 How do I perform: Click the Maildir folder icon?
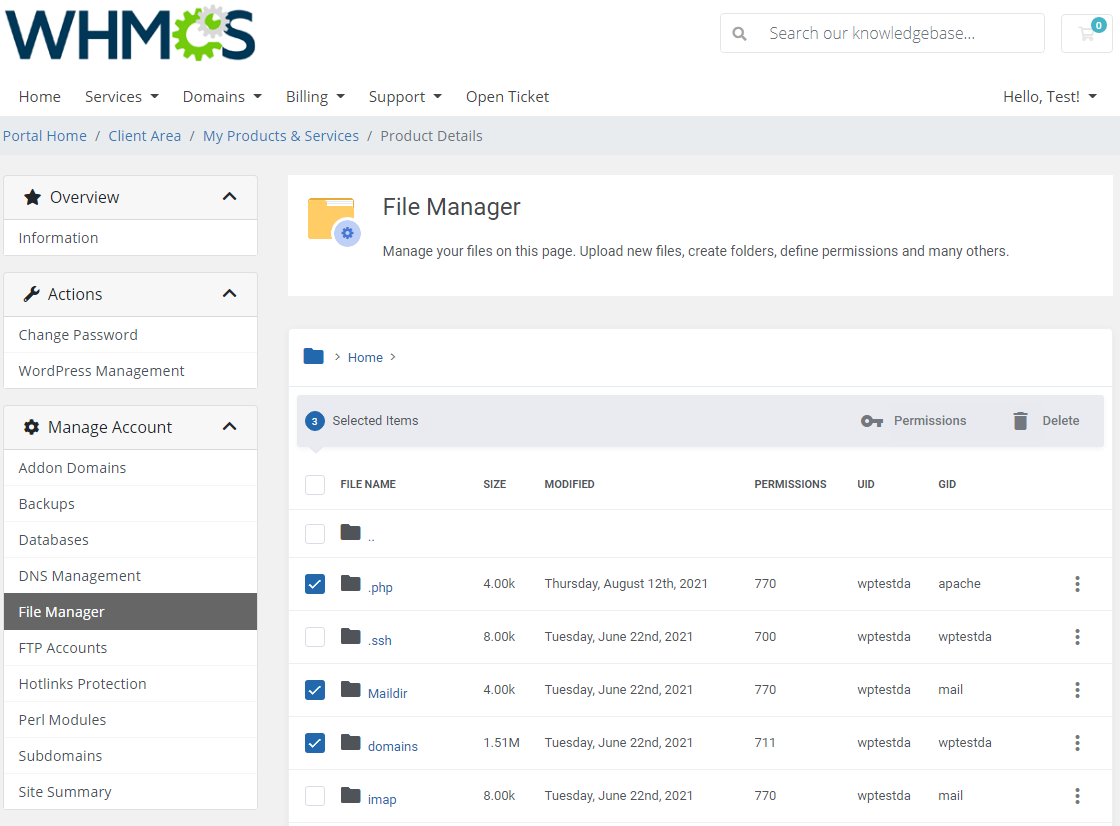point(350,689)
